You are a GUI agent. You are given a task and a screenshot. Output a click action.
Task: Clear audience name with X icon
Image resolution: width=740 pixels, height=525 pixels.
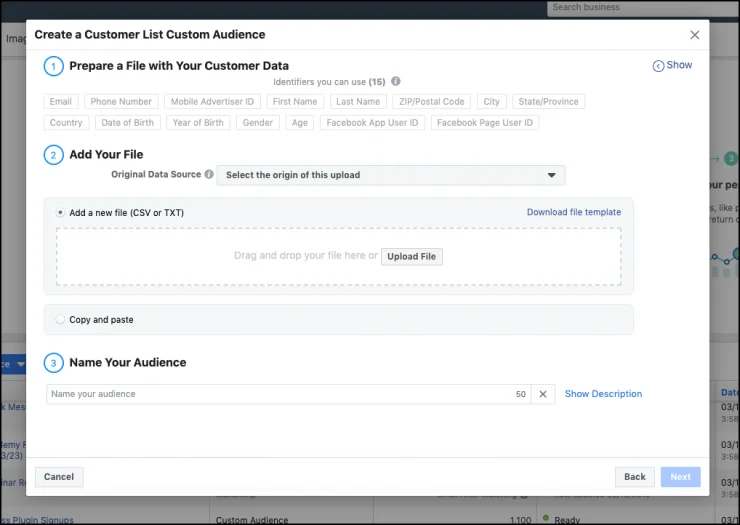542,394
